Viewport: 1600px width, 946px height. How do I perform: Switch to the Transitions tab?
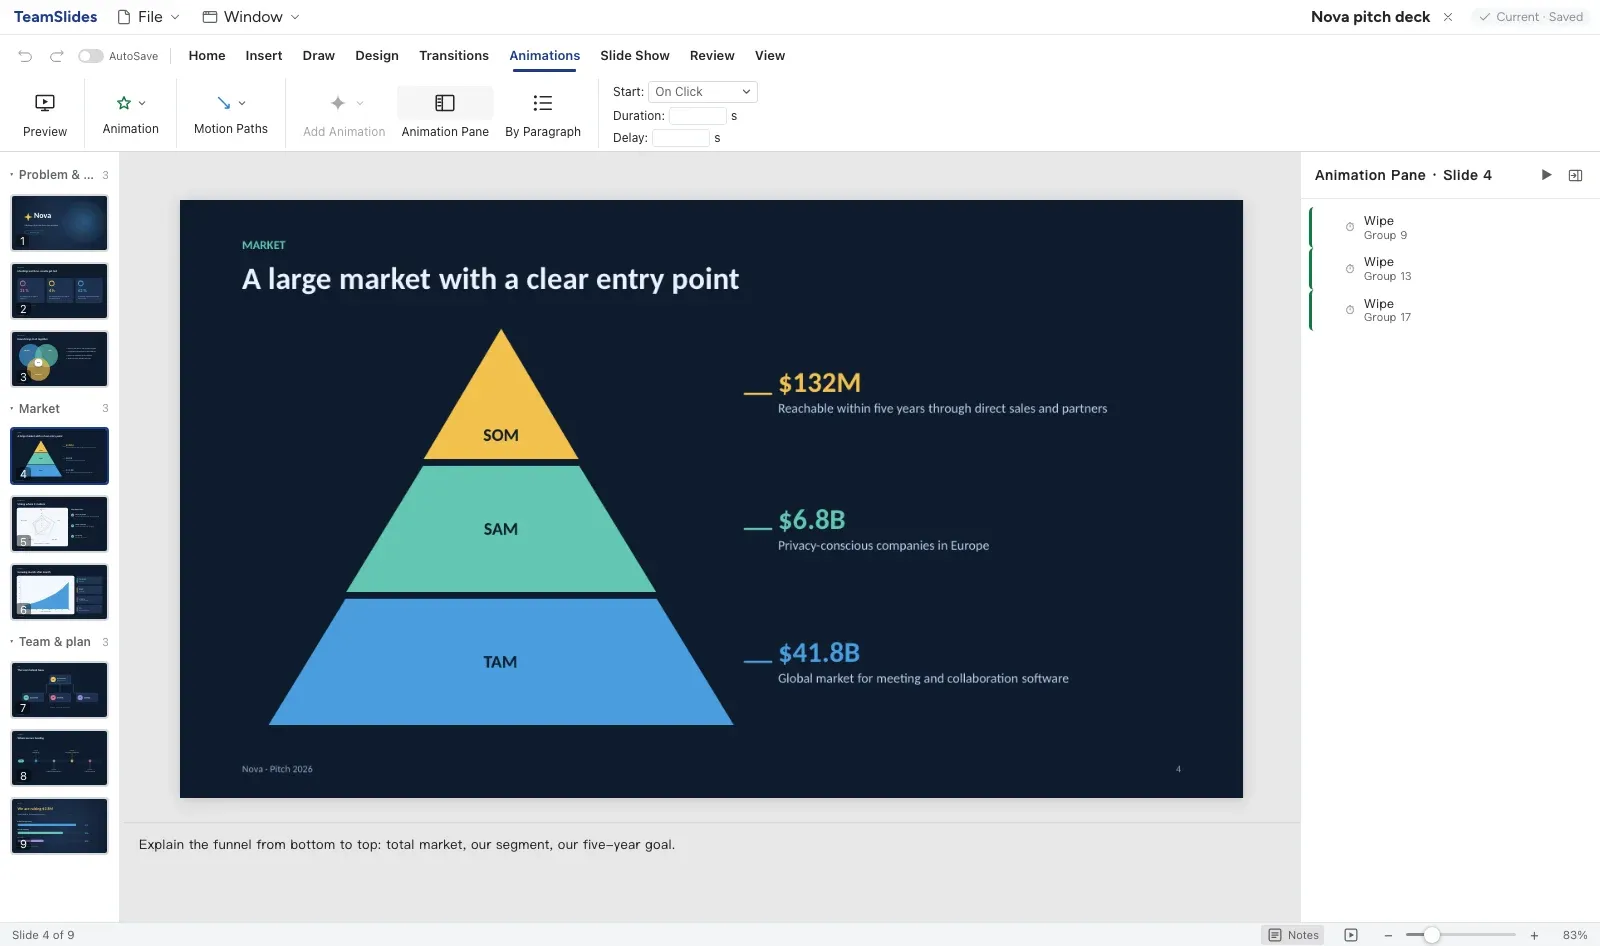[454, 56]
